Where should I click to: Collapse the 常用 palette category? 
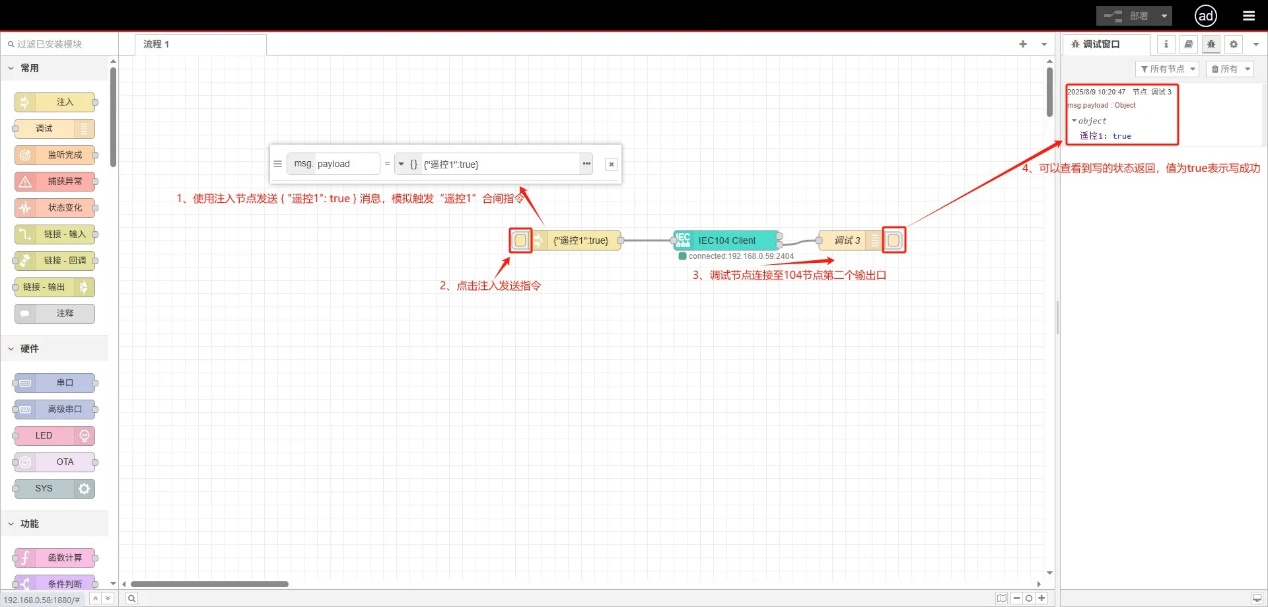(12, 69)
